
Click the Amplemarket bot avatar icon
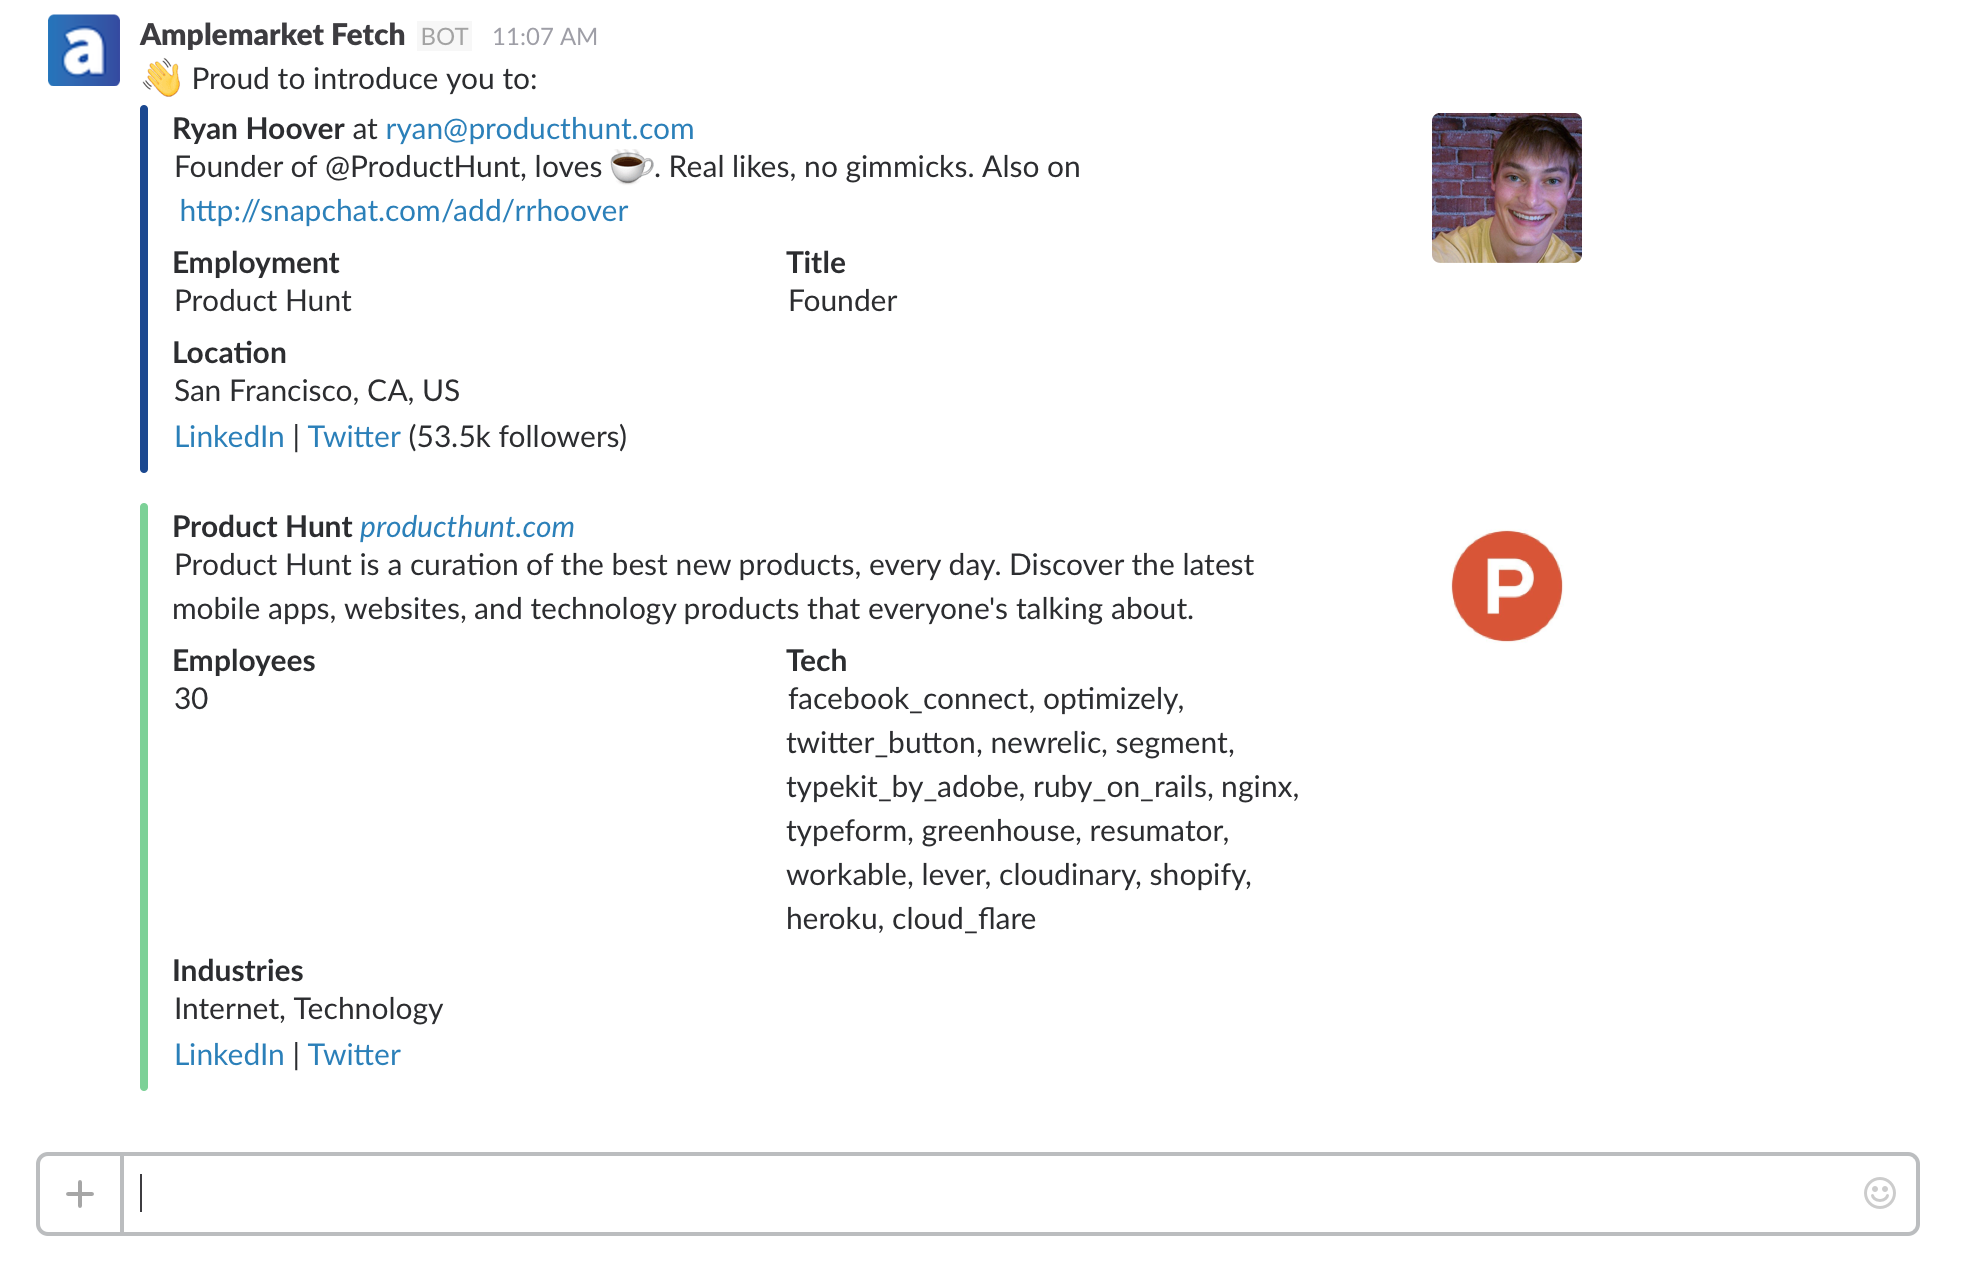coord(84,51)
